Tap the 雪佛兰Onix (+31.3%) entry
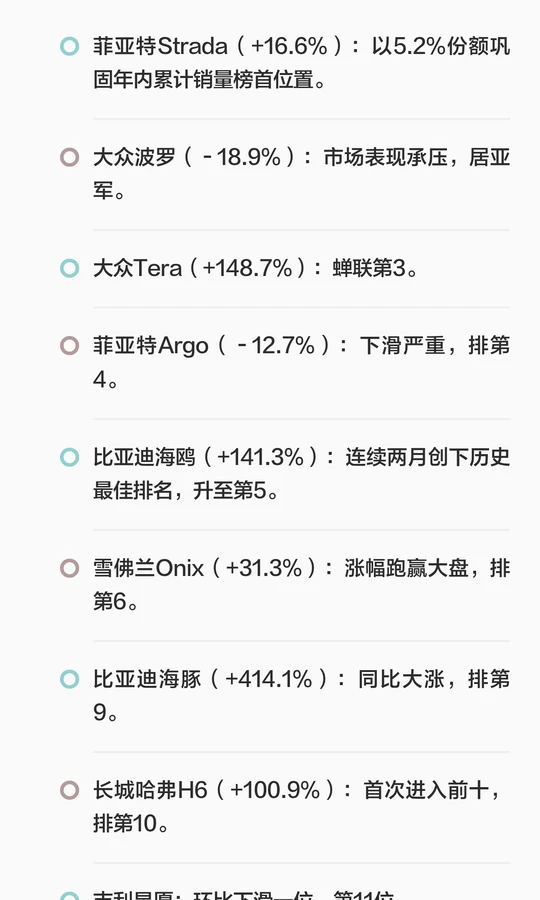Screen dimensions: 540x900 coord(301,585)
